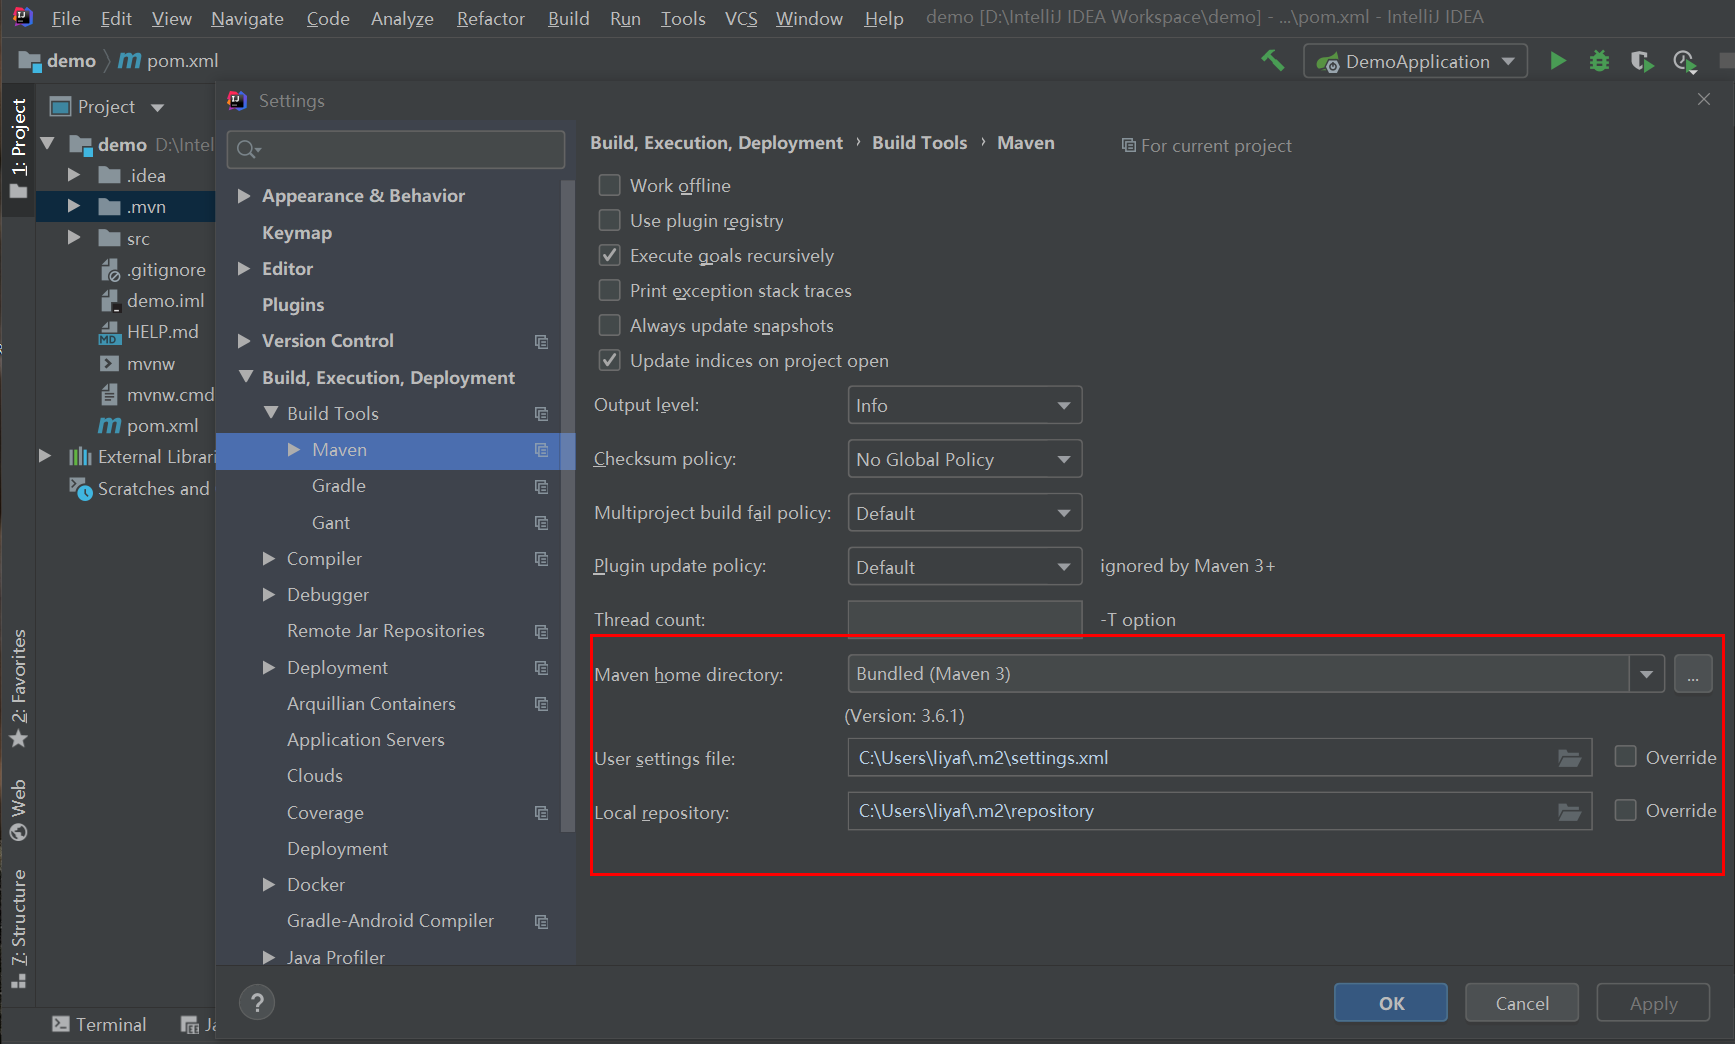Screen dimensions: 1735x1044
Task: Click the settings tree vertical scrollbar
Action: point(568,505)
